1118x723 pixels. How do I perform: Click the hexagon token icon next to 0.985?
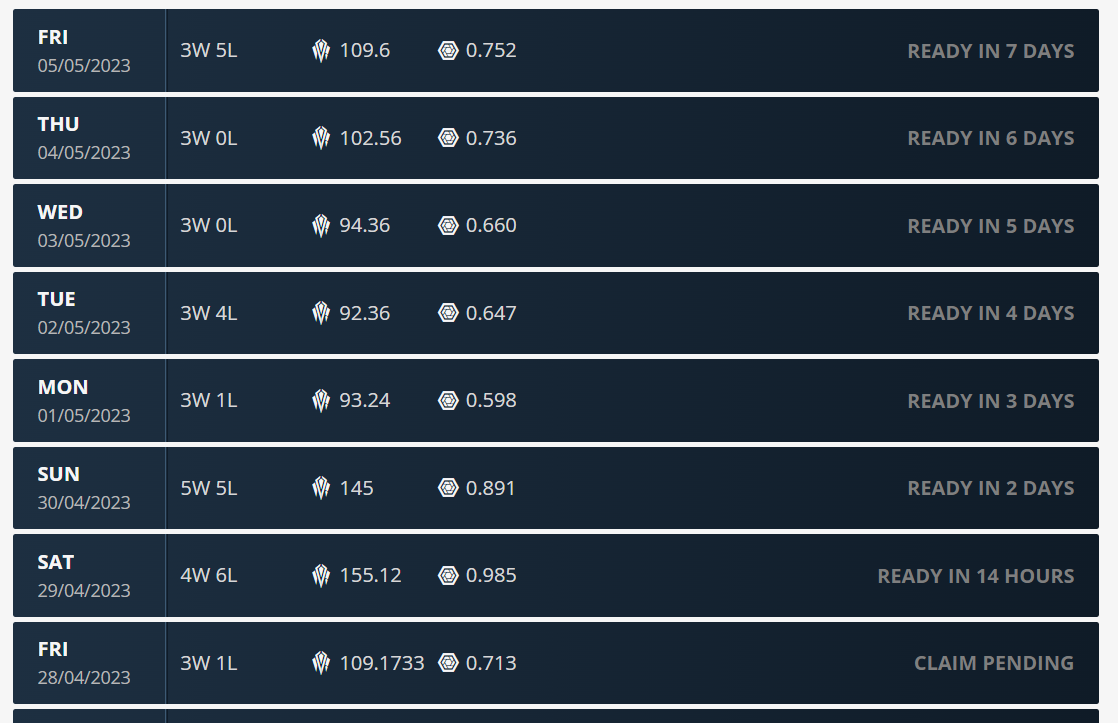click(448, 575)
